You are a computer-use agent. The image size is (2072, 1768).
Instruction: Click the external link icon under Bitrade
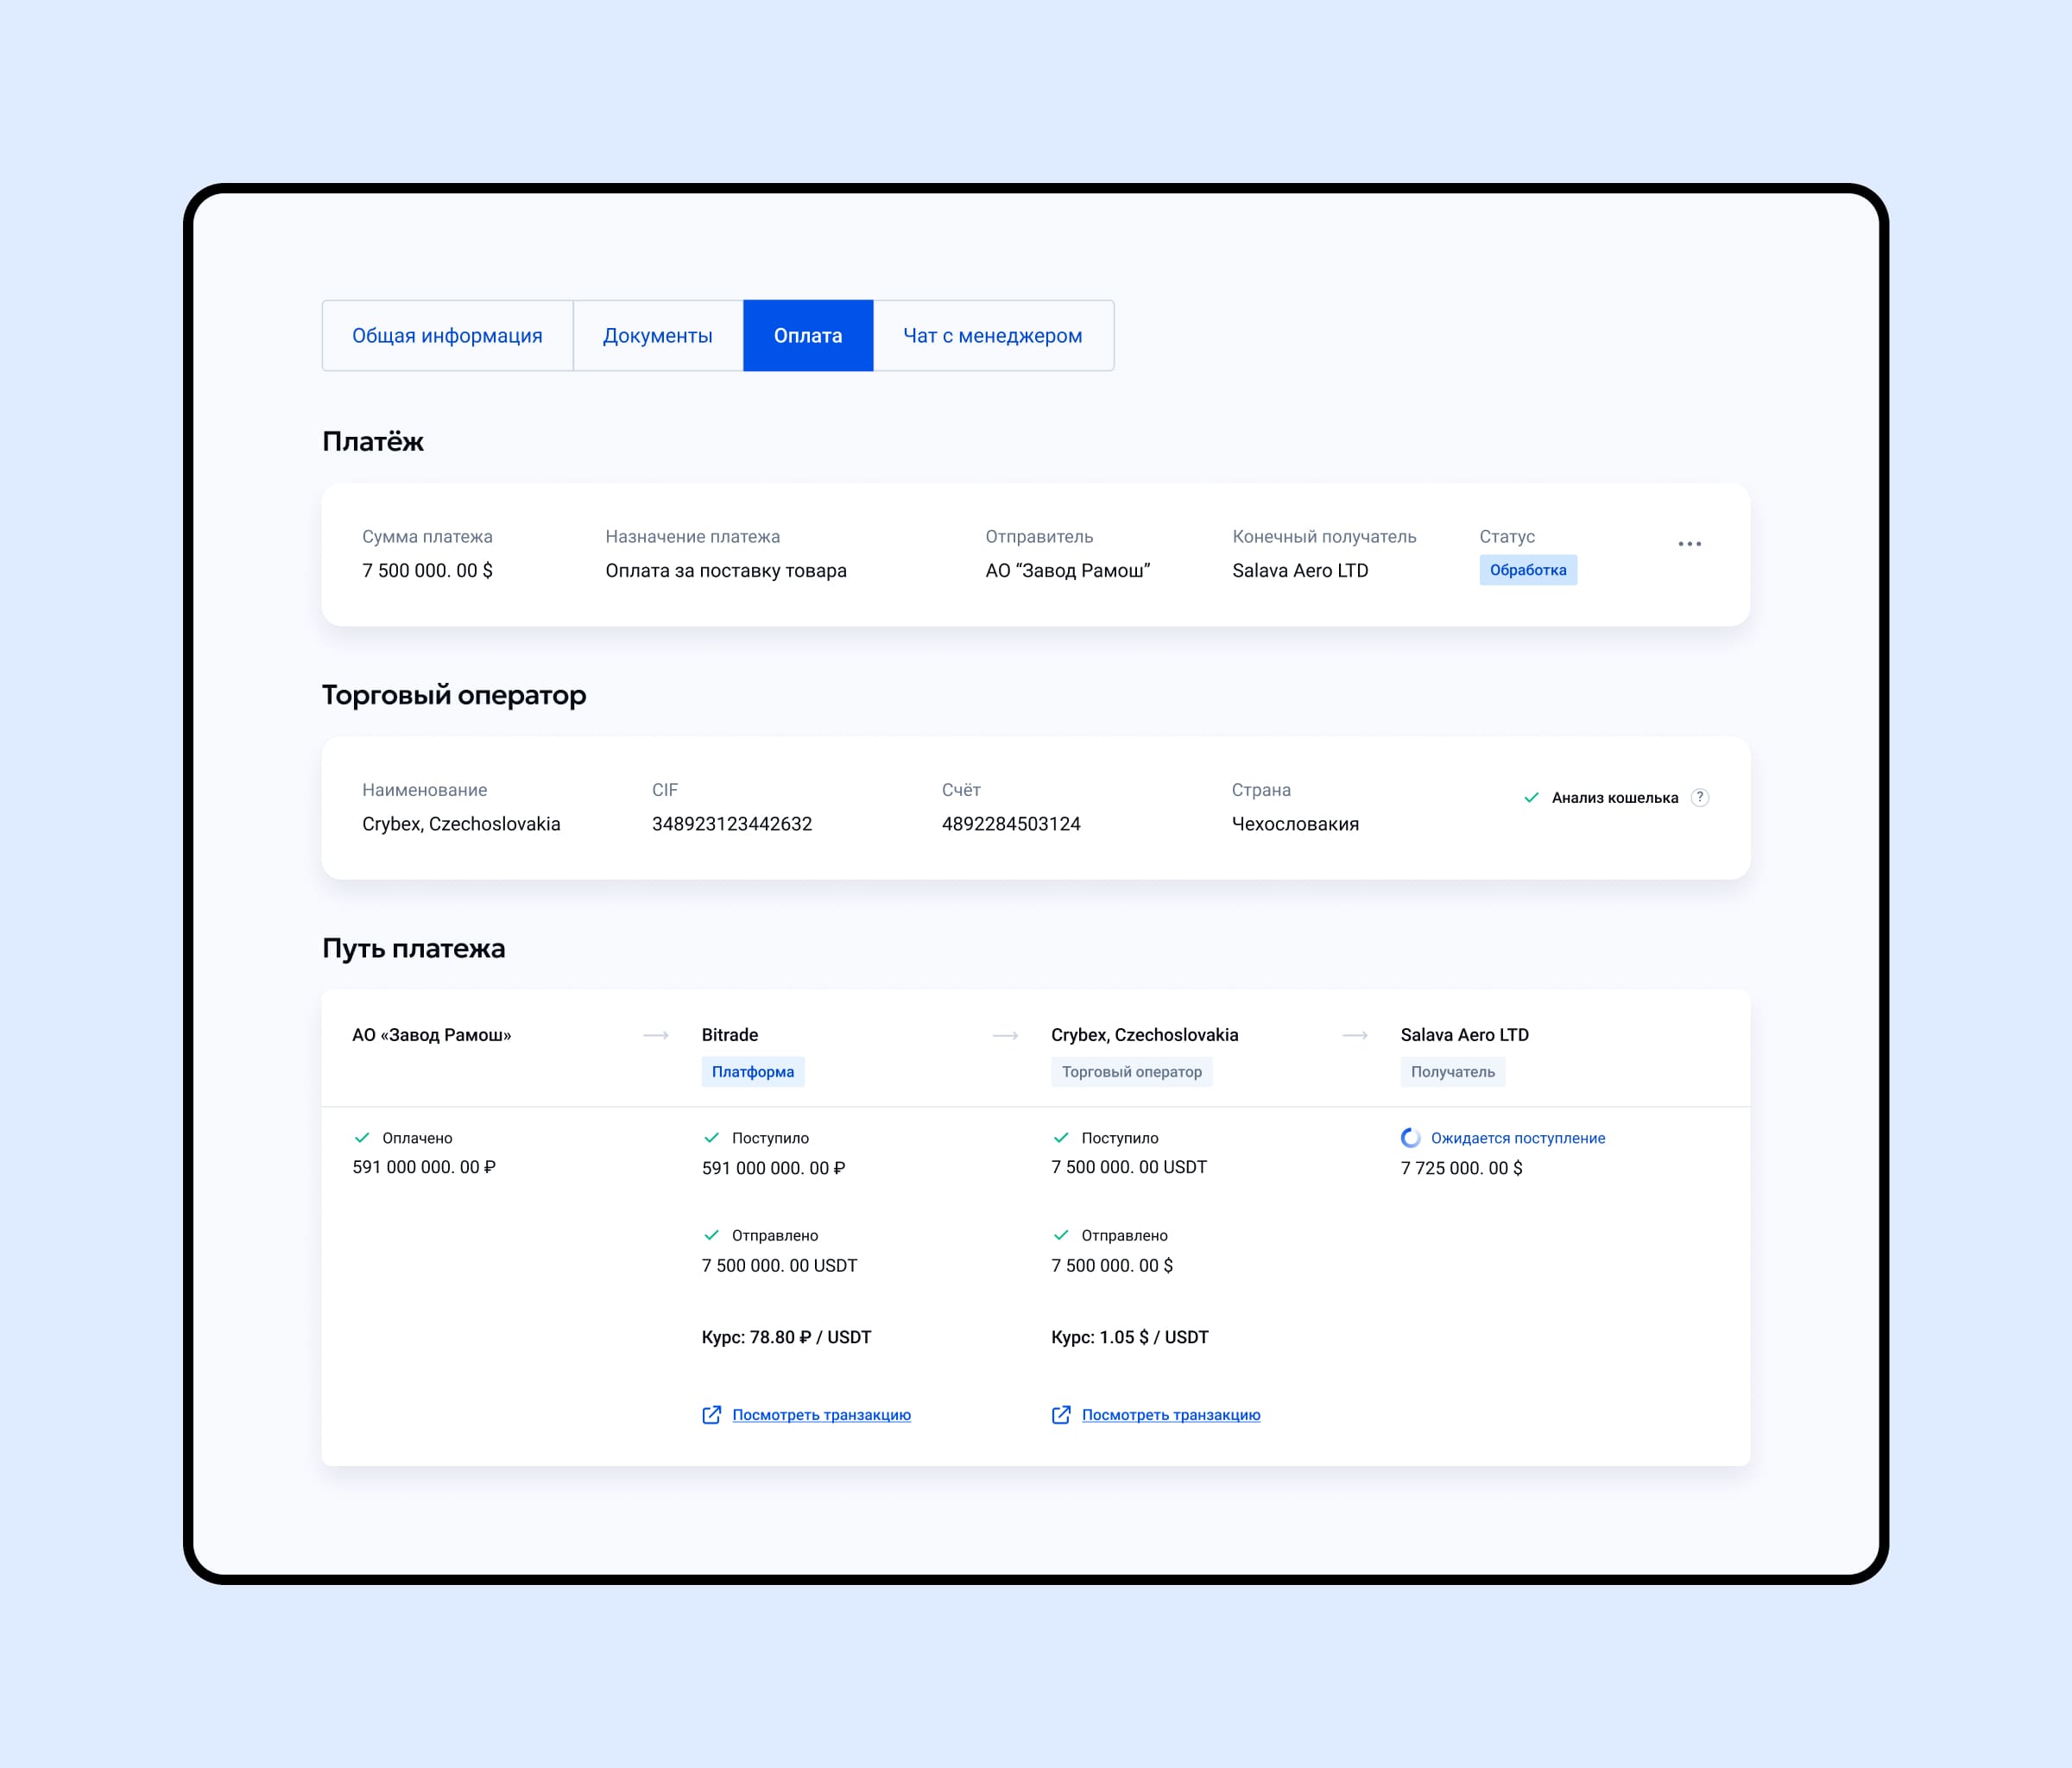tap(711, 1415)
